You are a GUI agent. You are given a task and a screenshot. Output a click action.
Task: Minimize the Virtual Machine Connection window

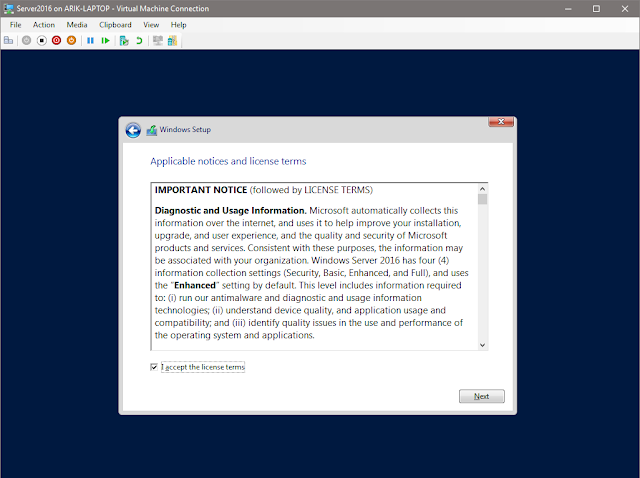pos(568,9)
